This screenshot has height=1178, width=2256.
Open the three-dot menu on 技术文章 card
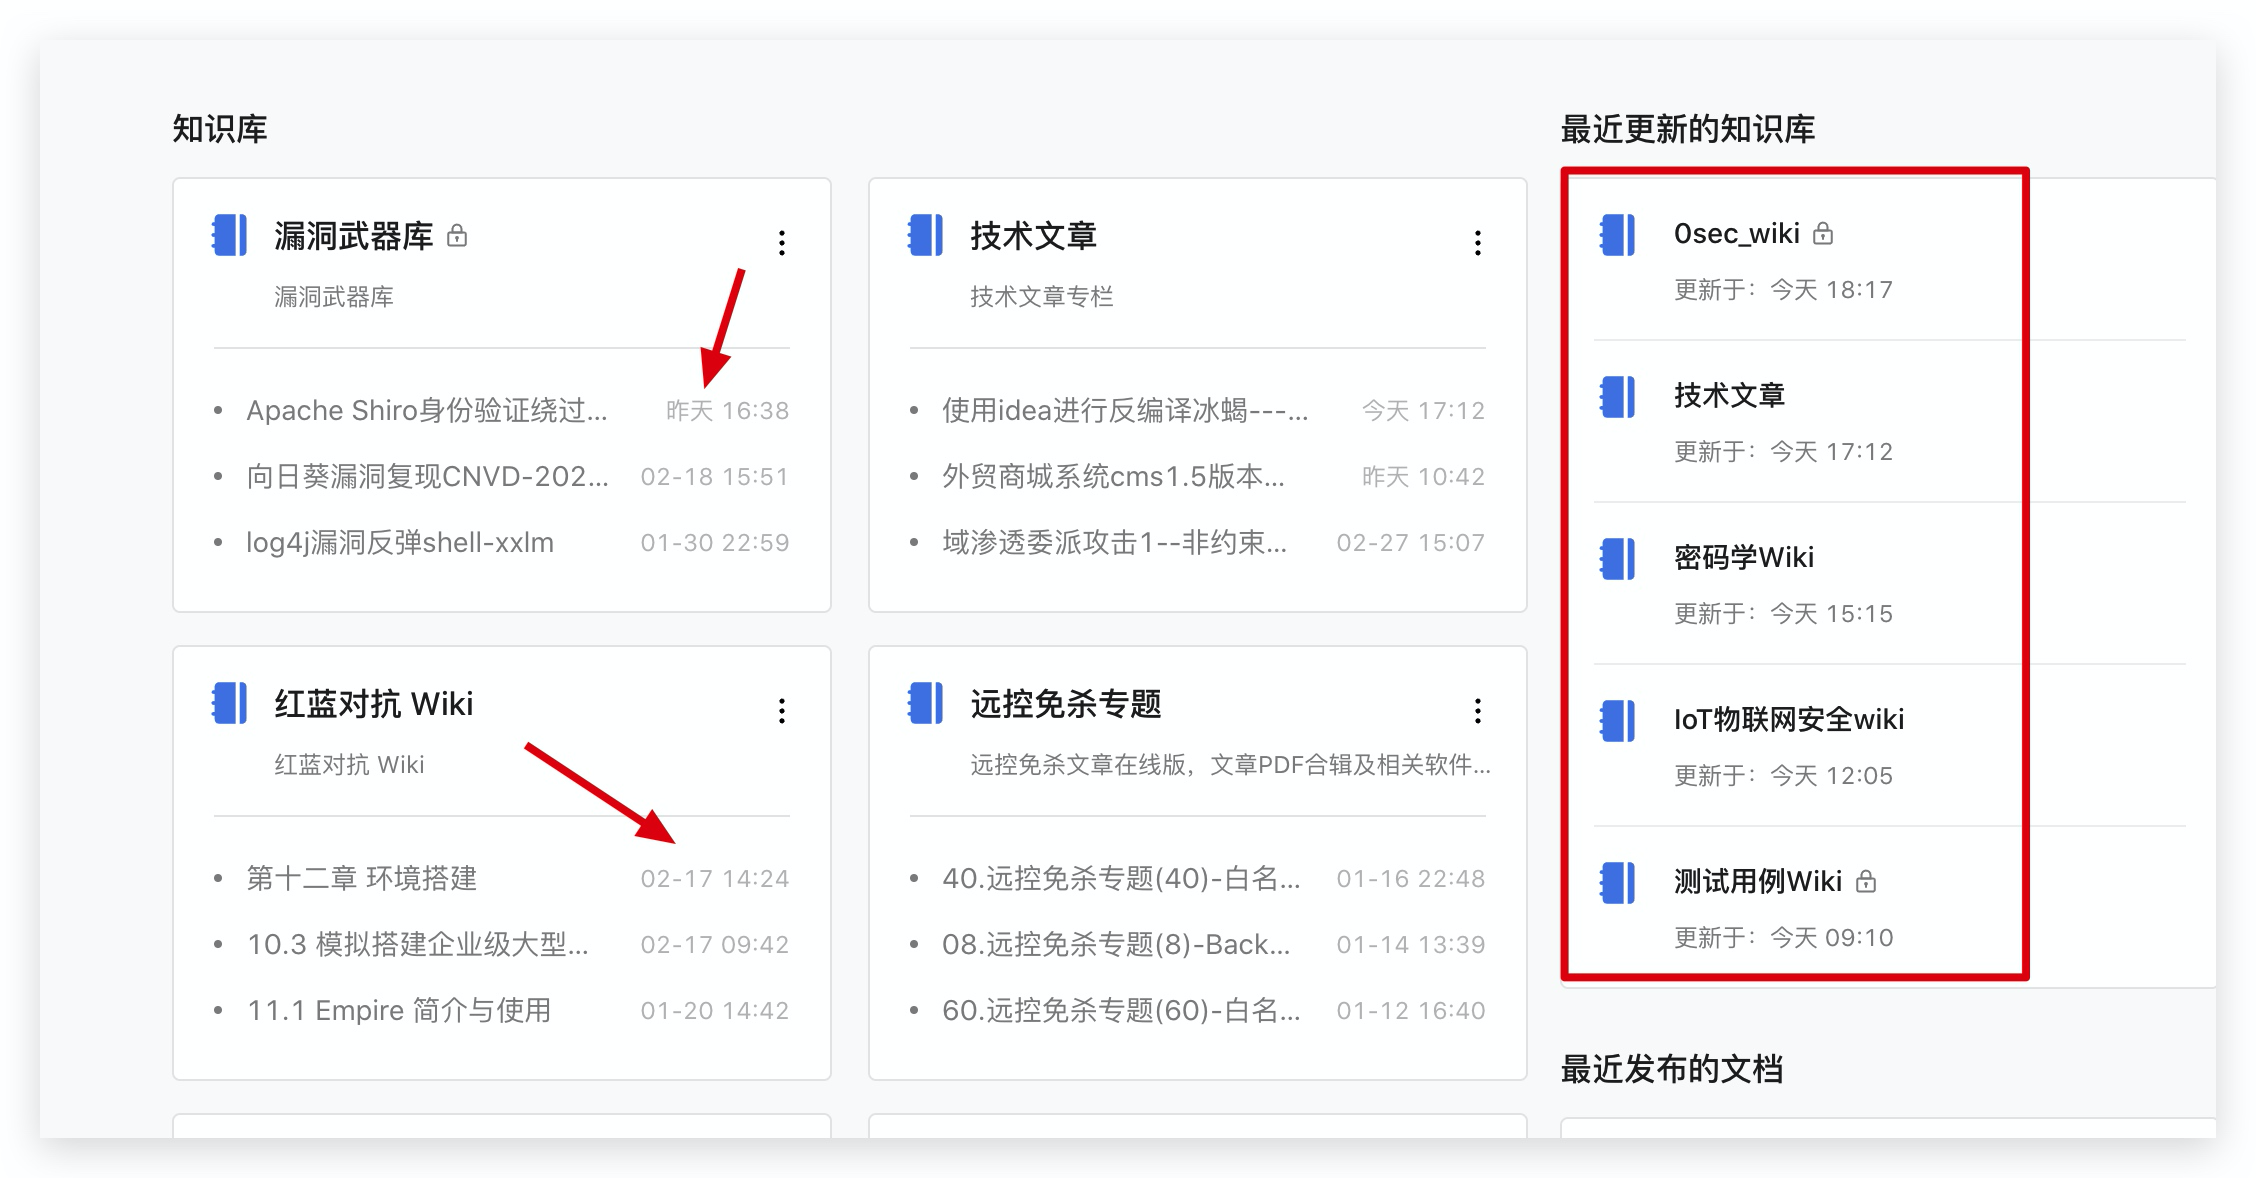click(1478, 242)
